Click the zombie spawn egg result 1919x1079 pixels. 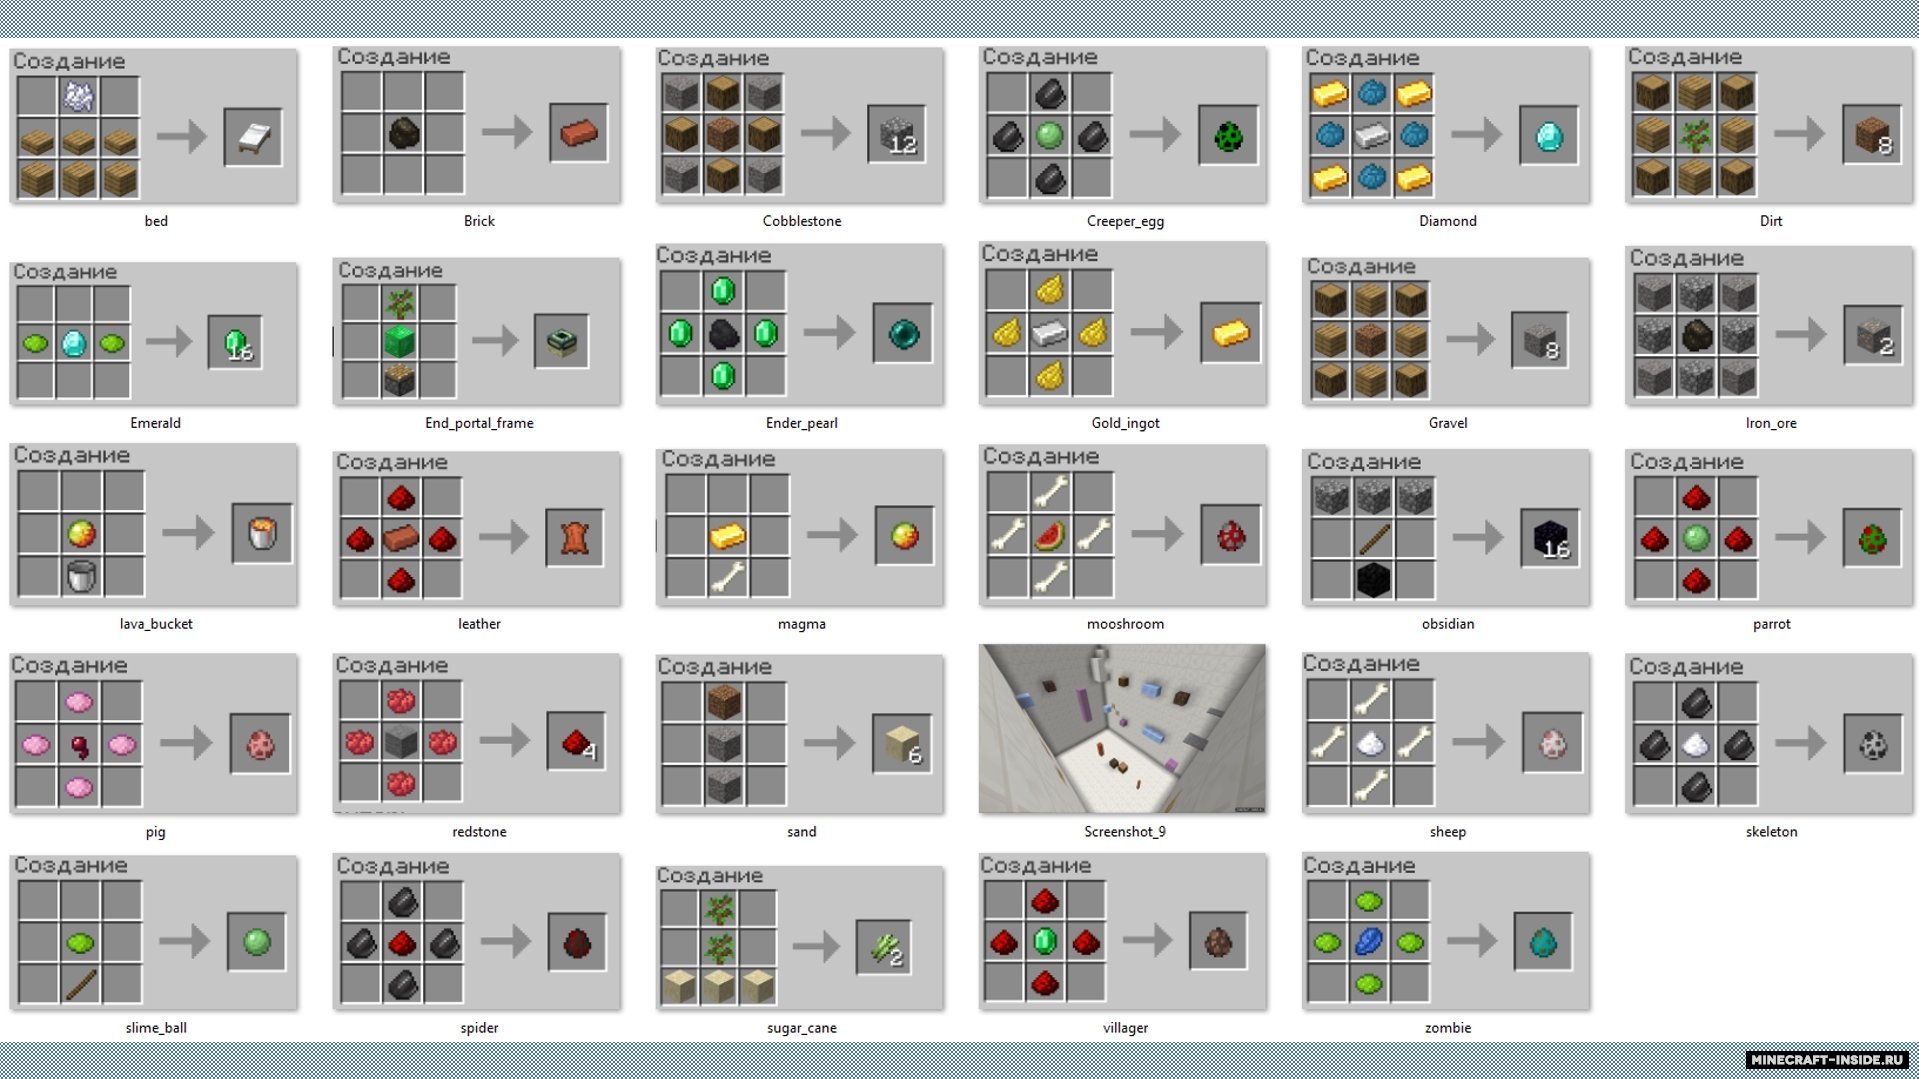tap(1543, 941)
